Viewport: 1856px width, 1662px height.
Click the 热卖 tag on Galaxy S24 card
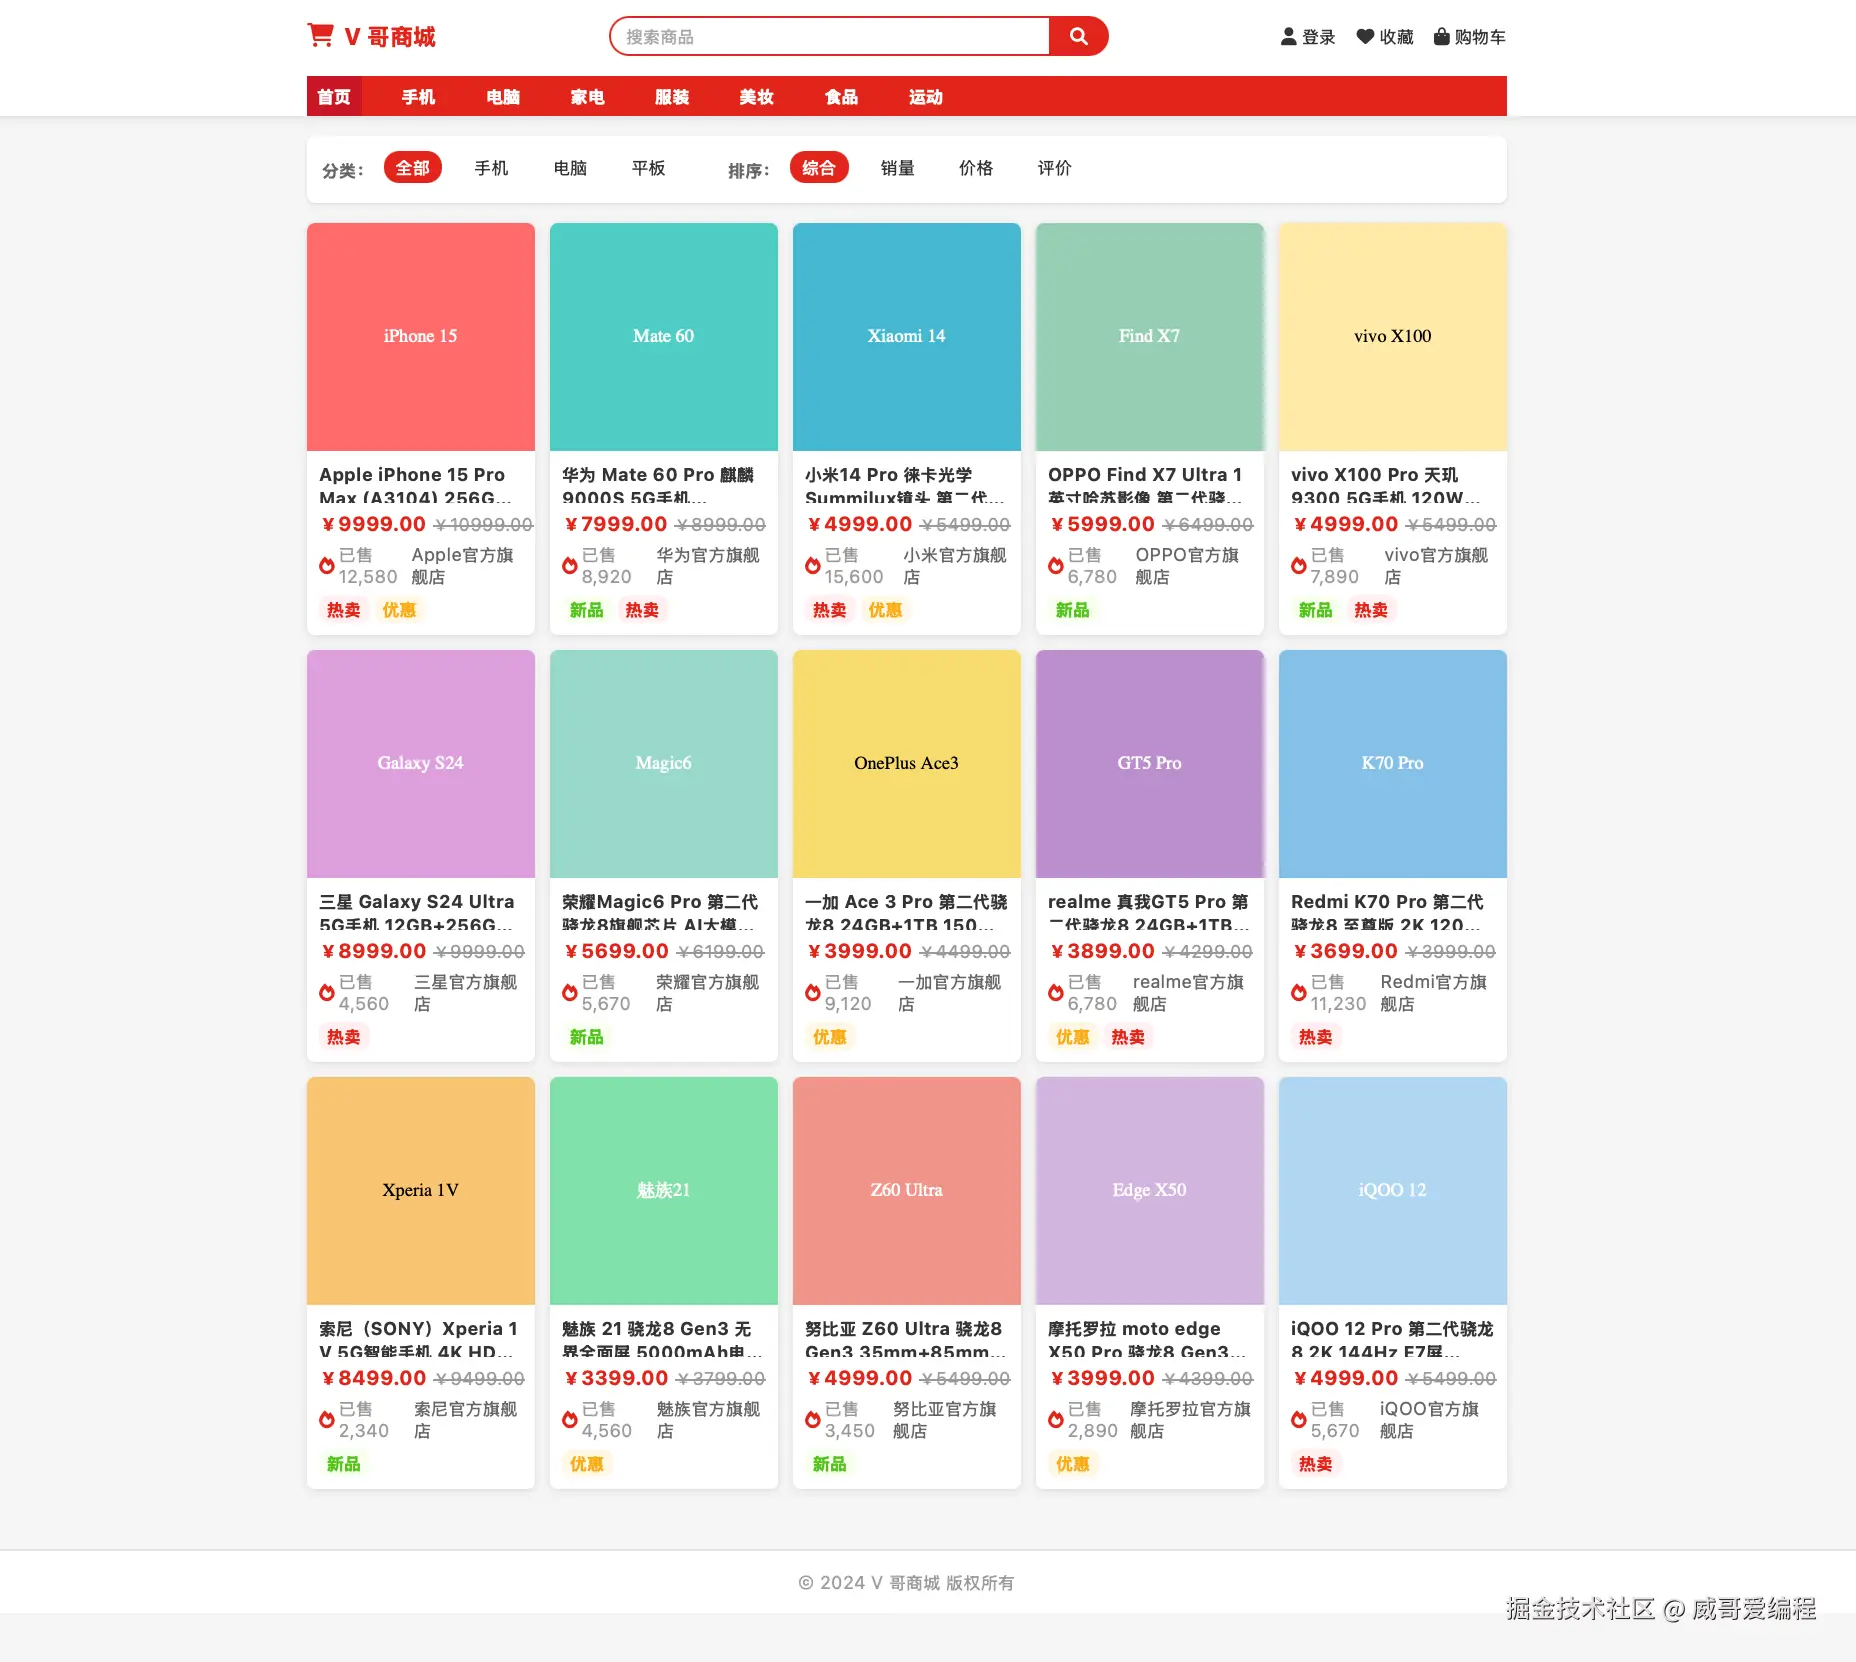coord(344,1037)
